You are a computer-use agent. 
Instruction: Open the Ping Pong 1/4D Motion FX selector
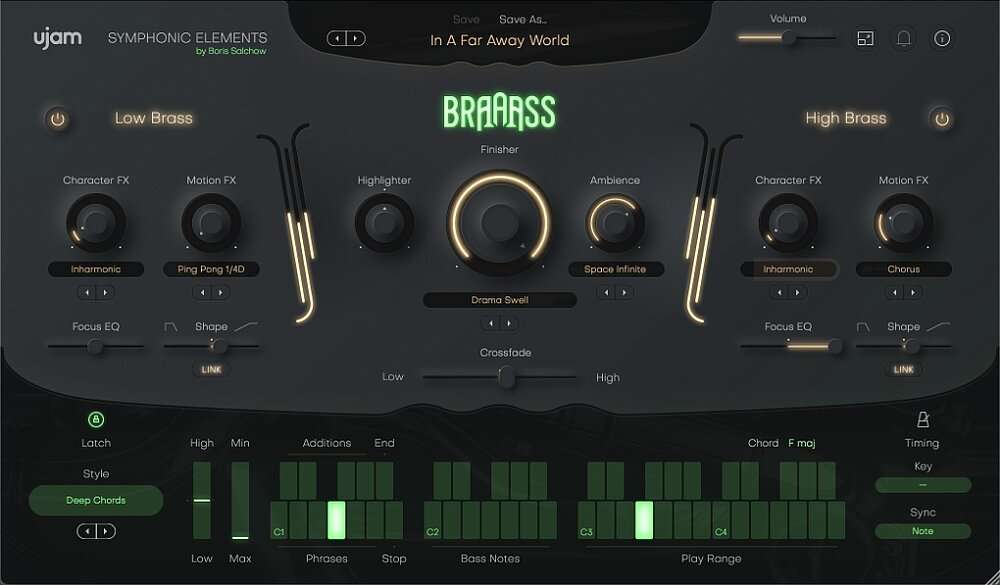[211, 268]
